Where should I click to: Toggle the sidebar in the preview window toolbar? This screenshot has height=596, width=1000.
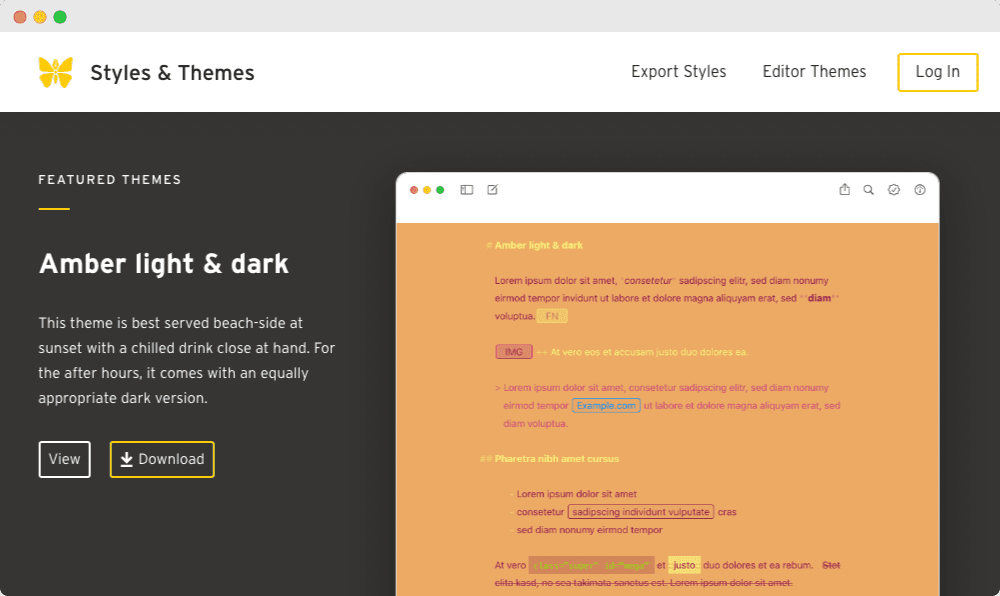tap(467, 189)
